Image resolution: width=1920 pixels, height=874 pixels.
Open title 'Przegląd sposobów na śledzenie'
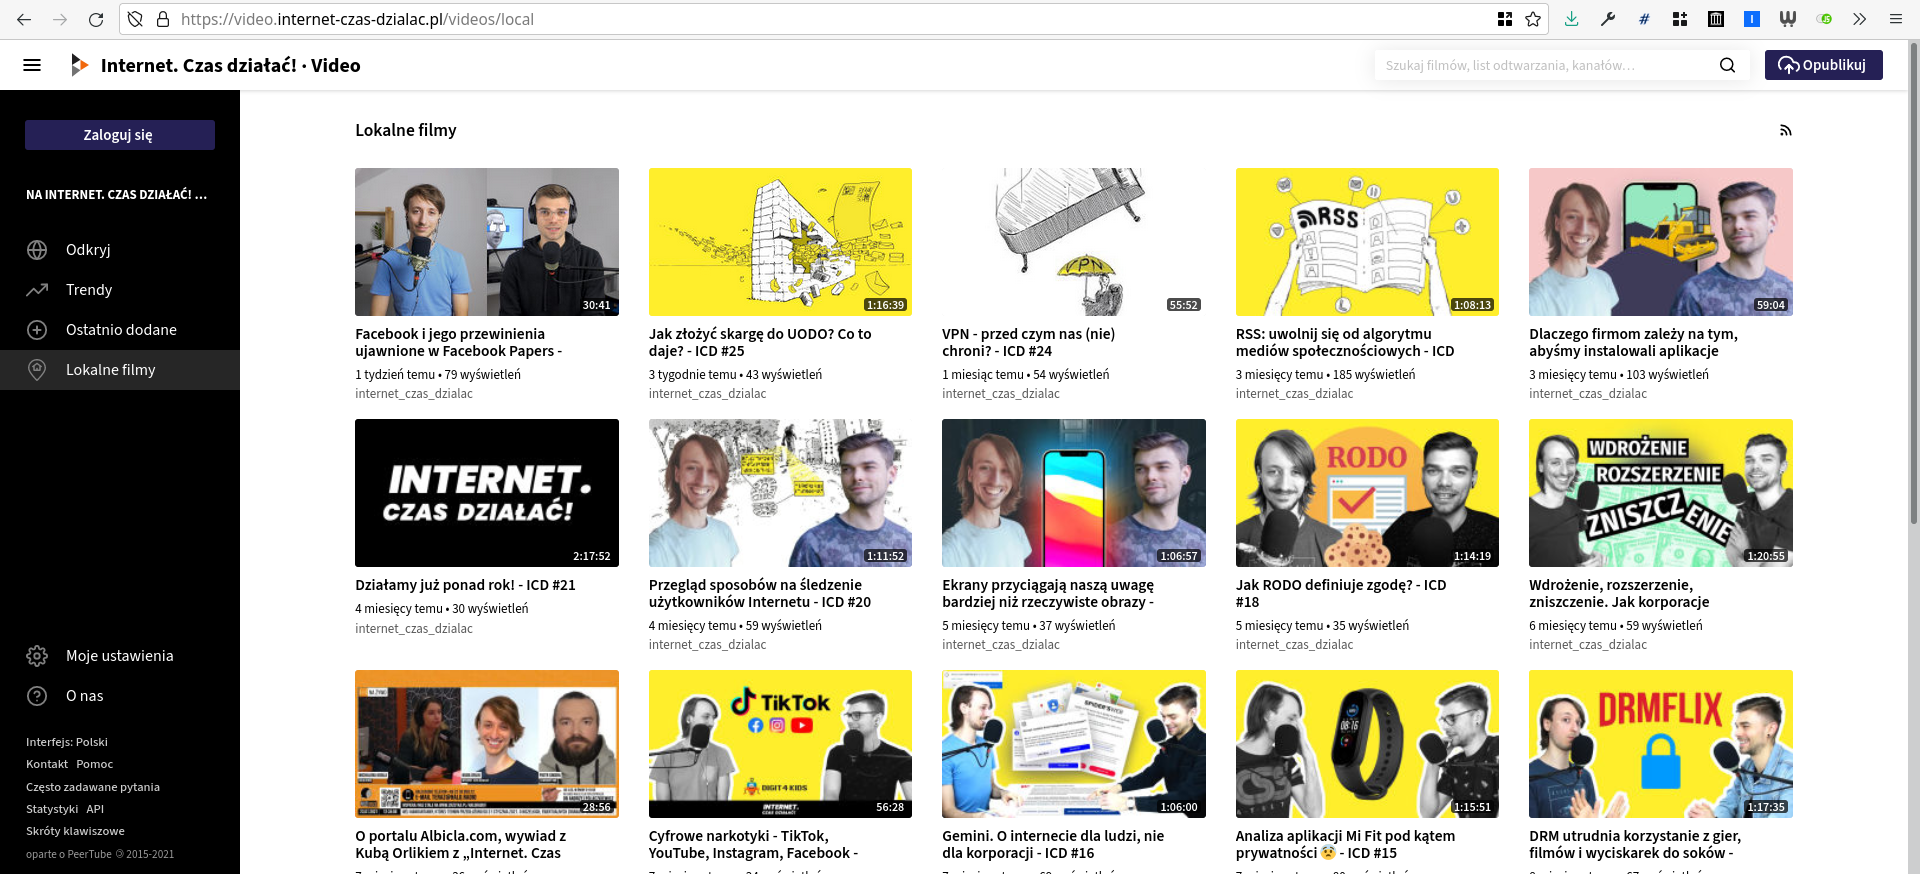(760, 593)
